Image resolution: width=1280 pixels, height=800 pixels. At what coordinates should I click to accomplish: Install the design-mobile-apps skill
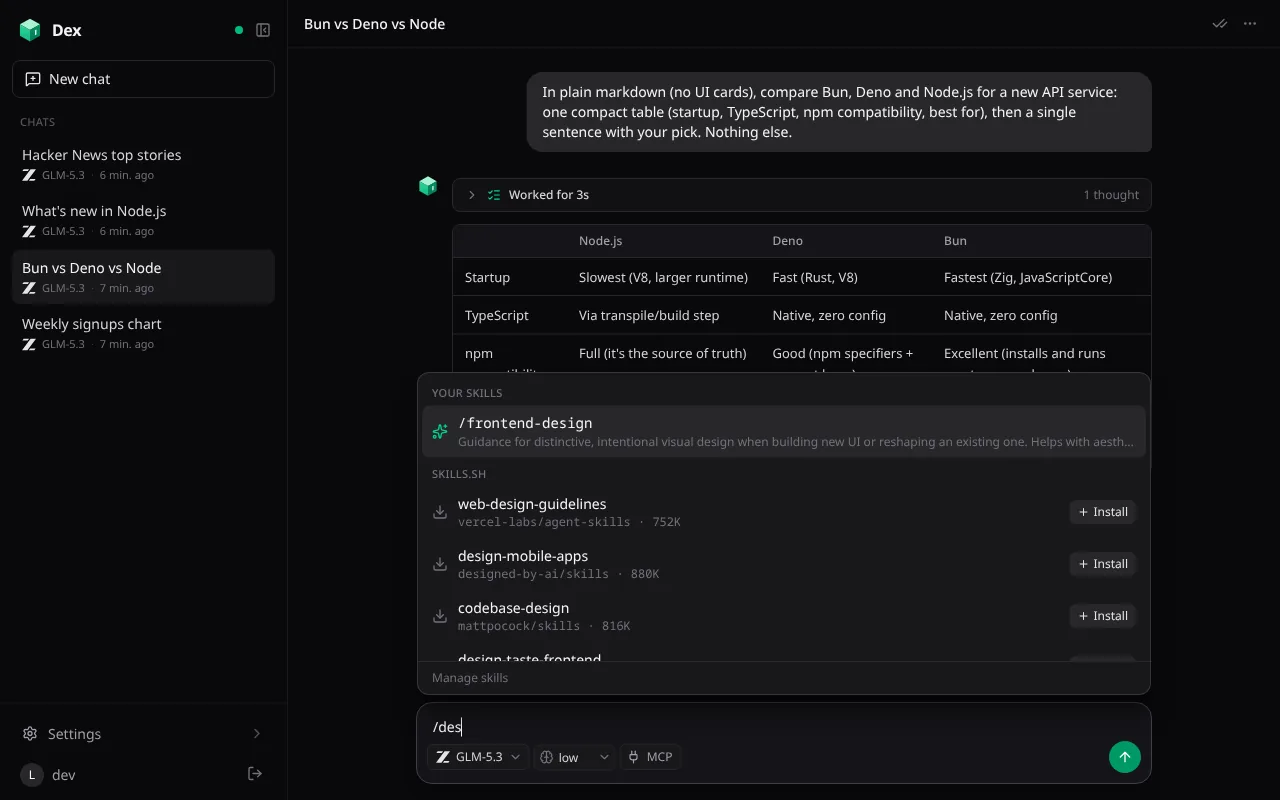pyautogui.click(x=1103, y=564)
